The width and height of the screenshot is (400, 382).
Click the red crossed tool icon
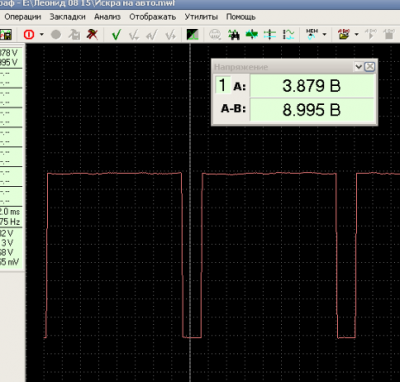(92, 34)
